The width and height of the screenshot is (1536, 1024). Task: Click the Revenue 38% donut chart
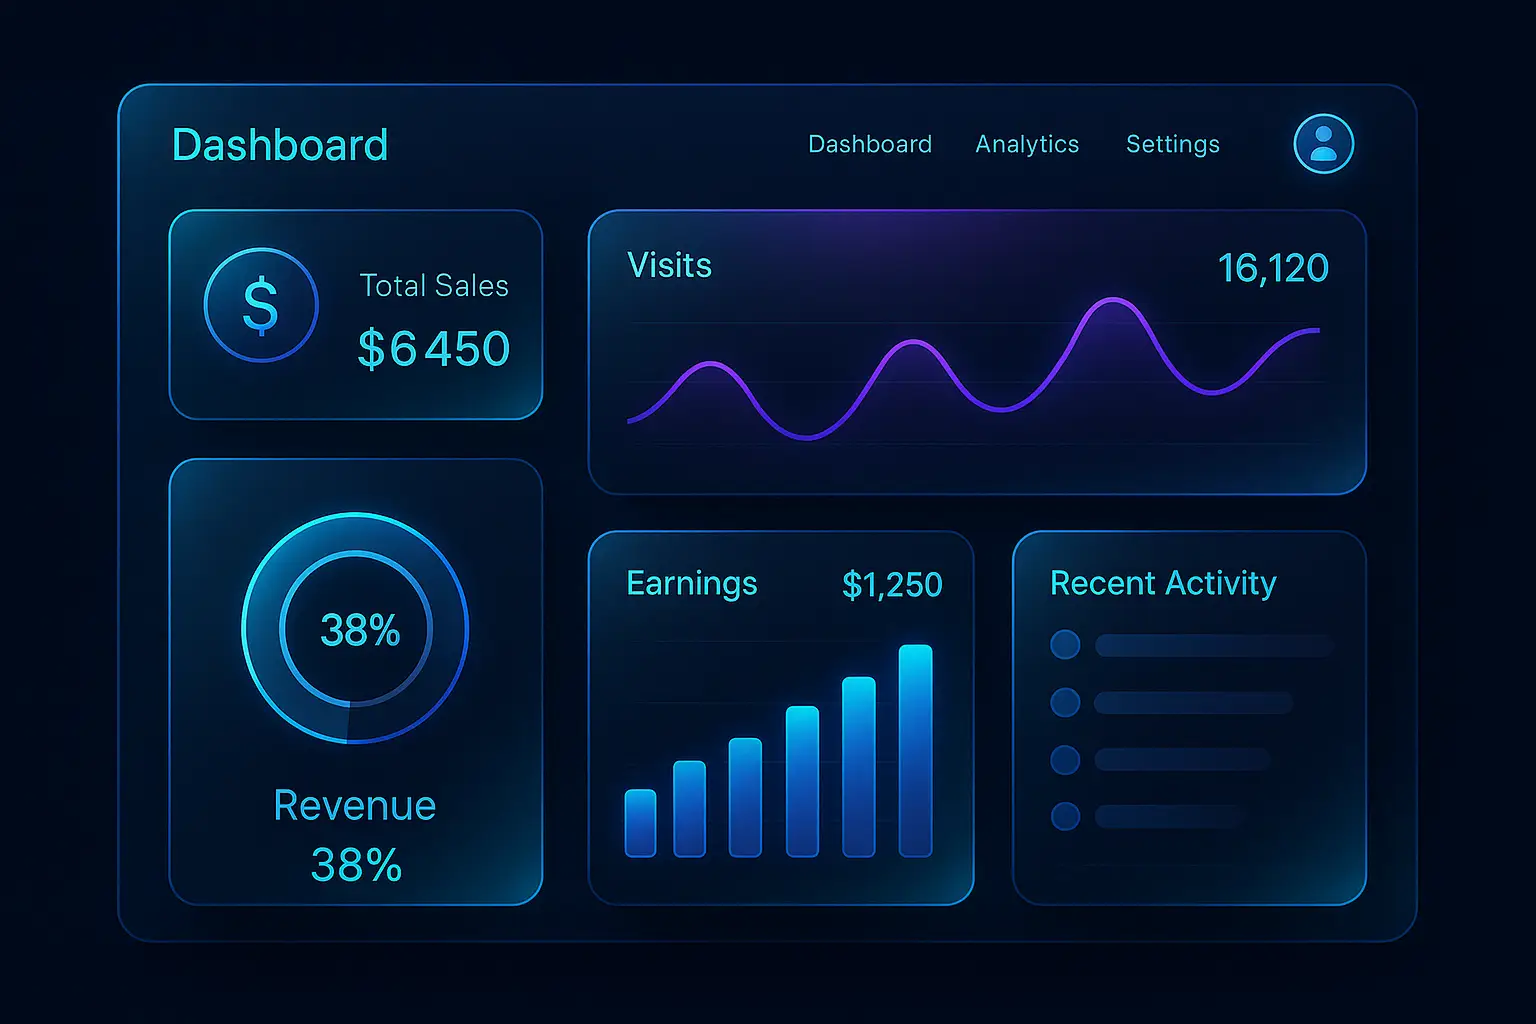pyautogui.click(x=355, y=628)
